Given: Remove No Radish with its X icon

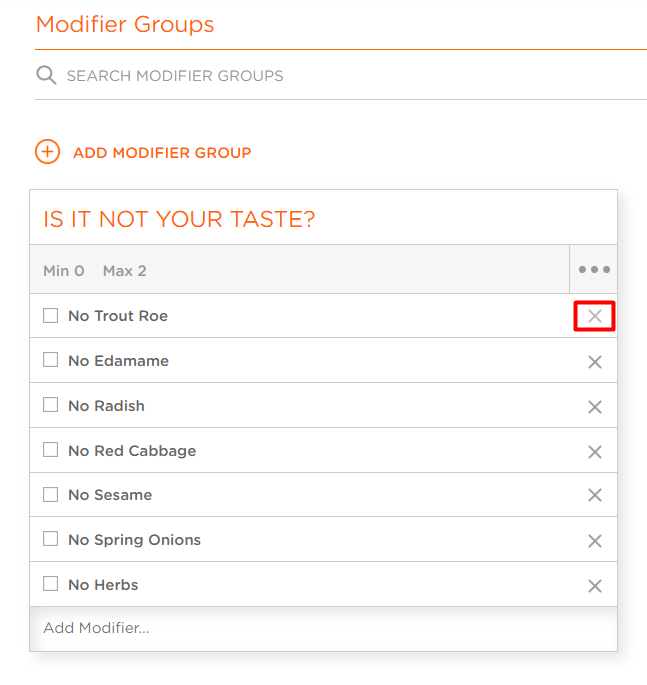Looking at the screenshot, I should (595, 407).
